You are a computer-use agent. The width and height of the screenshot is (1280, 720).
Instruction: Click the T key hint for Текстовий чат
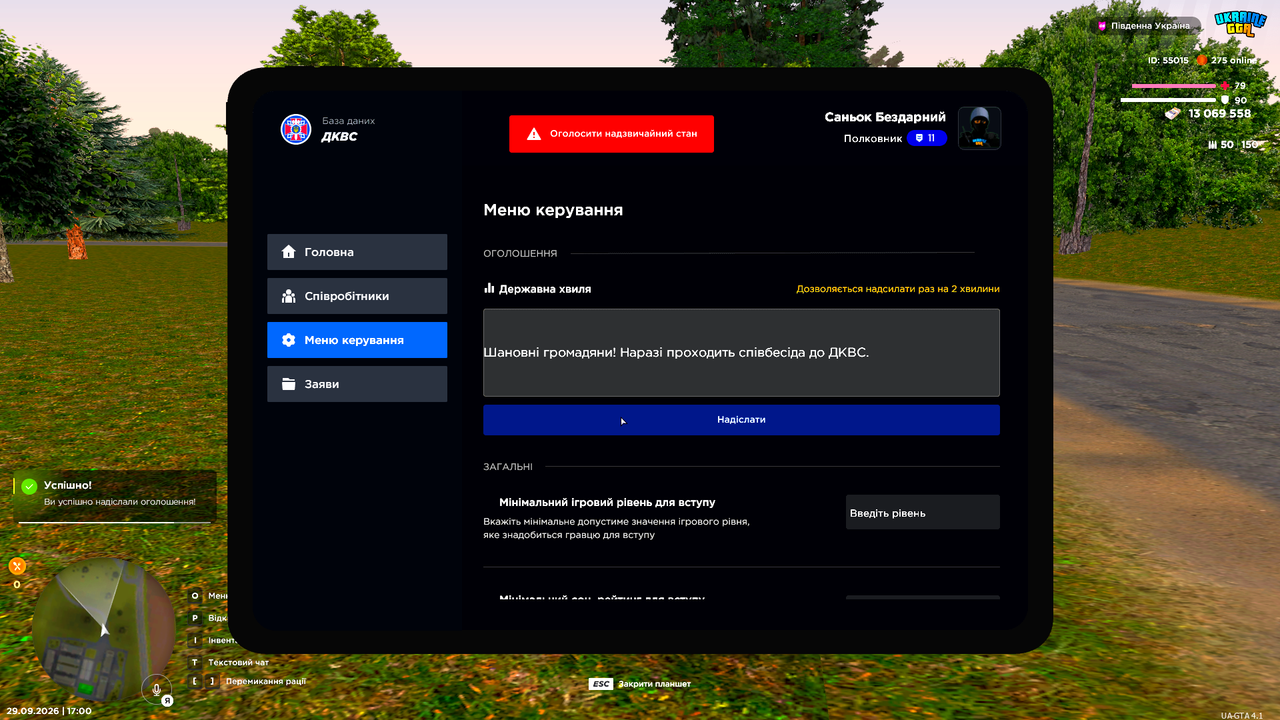195,662
